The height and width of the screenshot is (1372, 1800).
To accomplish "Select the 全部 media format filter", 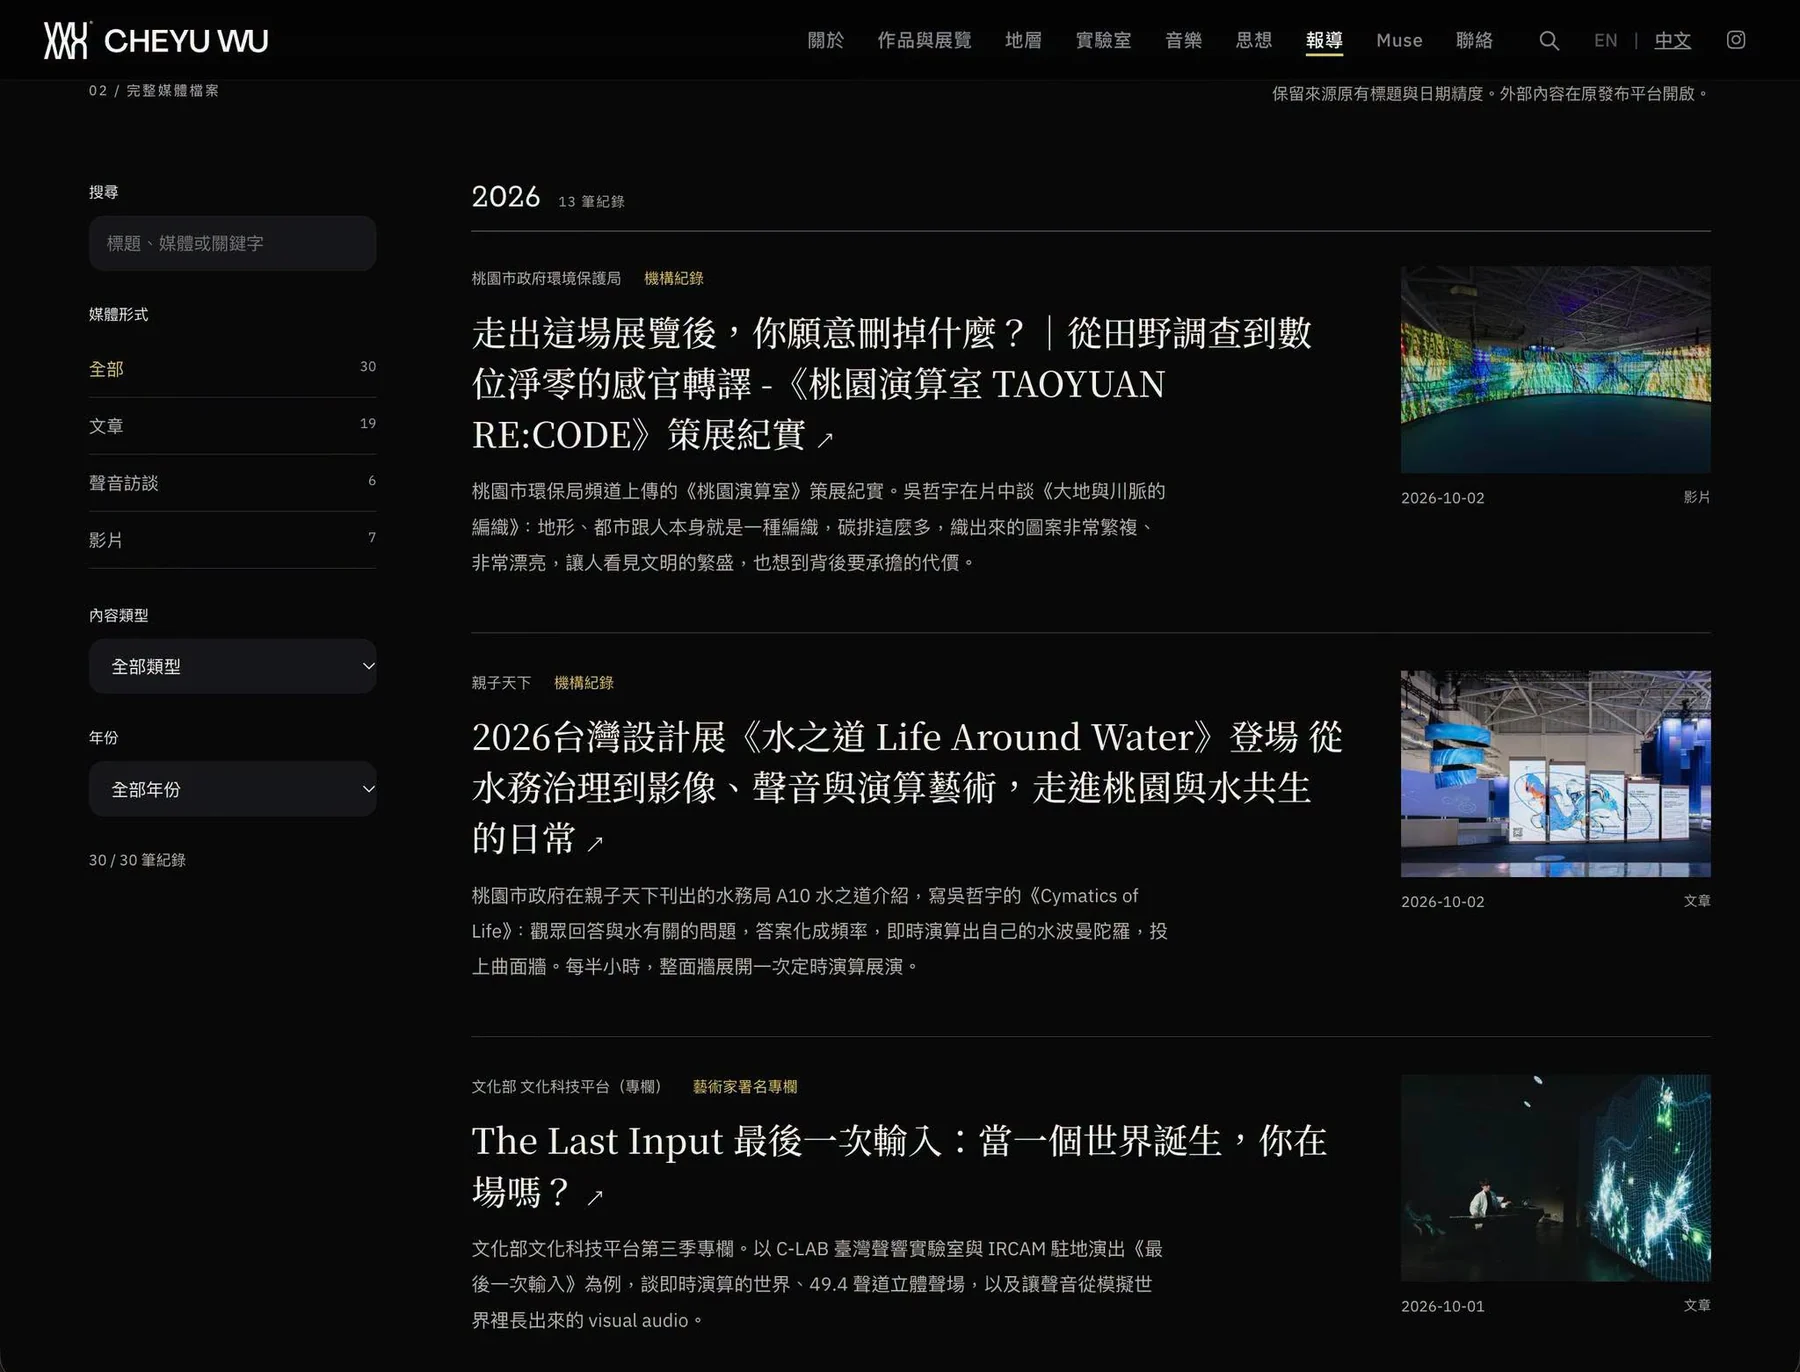I will pyautogui.click(x=232, y=369).
